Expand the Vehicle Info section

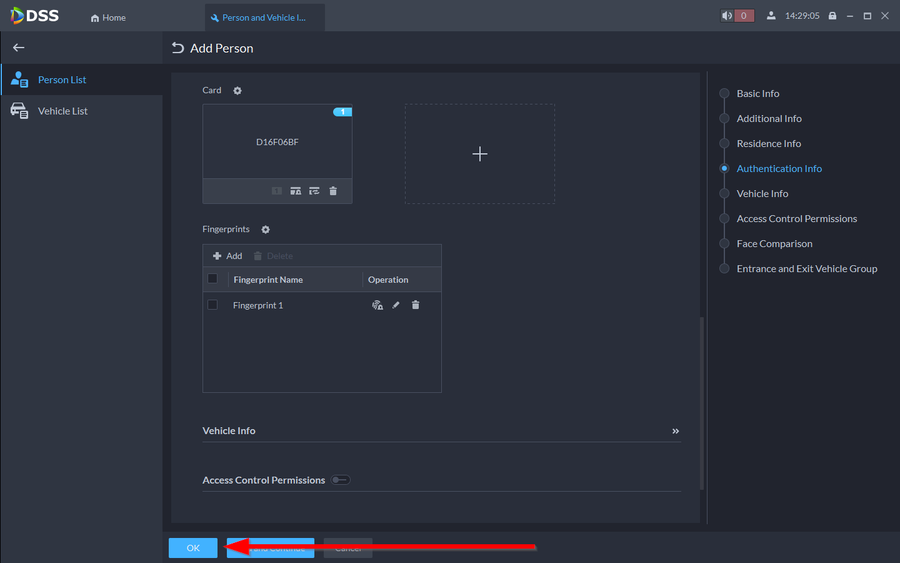(675, 431)
